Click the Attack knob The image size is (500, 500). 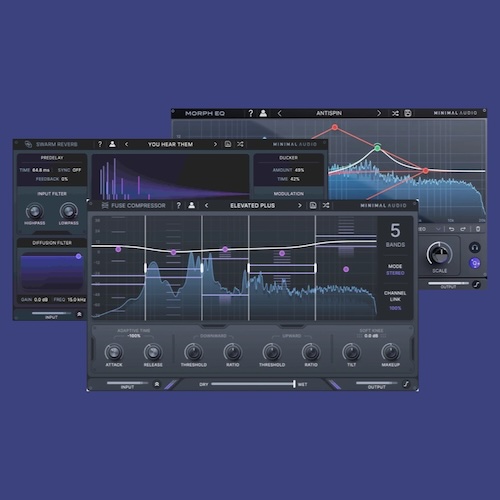point(114,352)
